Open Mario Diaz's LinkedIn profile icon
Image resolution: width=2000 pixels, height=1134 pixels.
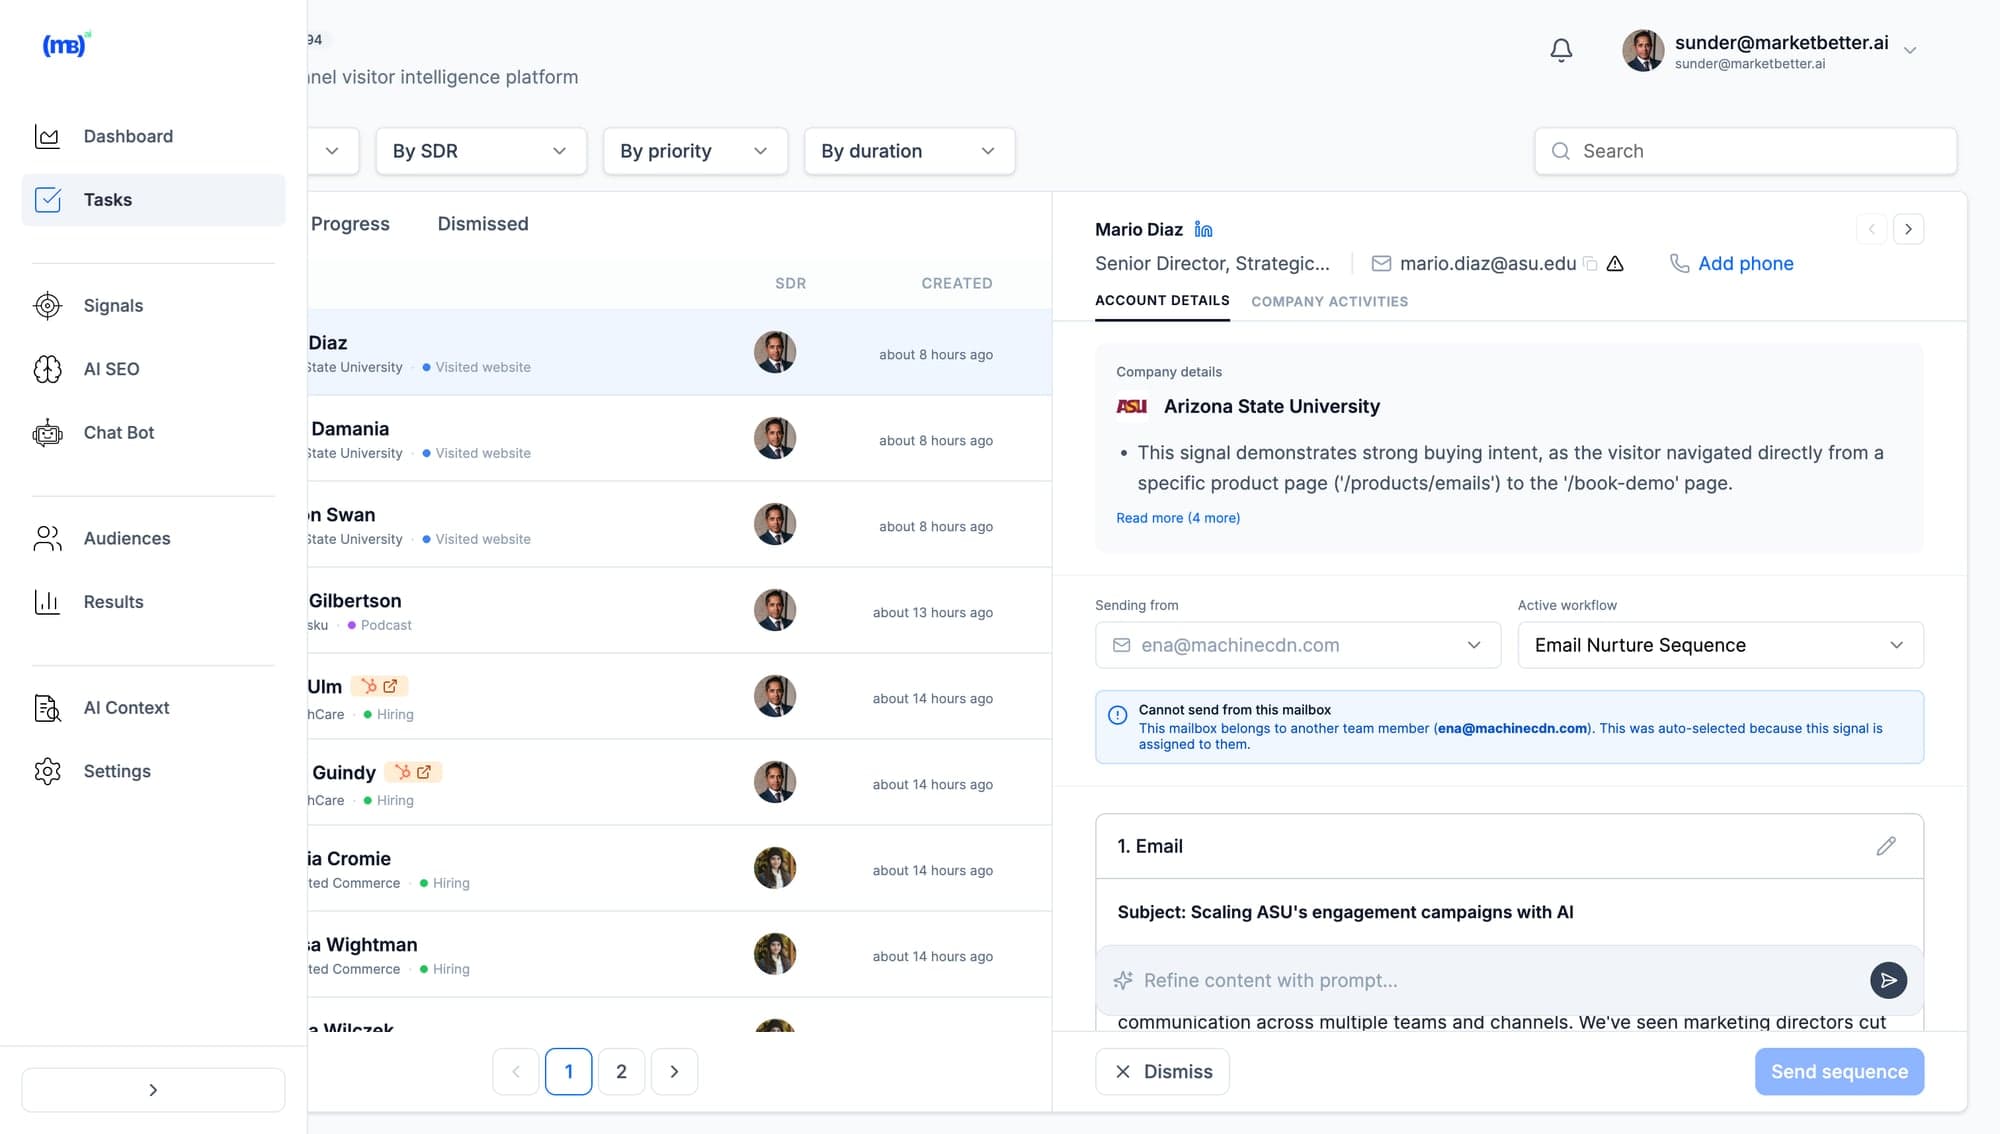click(1203, 229)
